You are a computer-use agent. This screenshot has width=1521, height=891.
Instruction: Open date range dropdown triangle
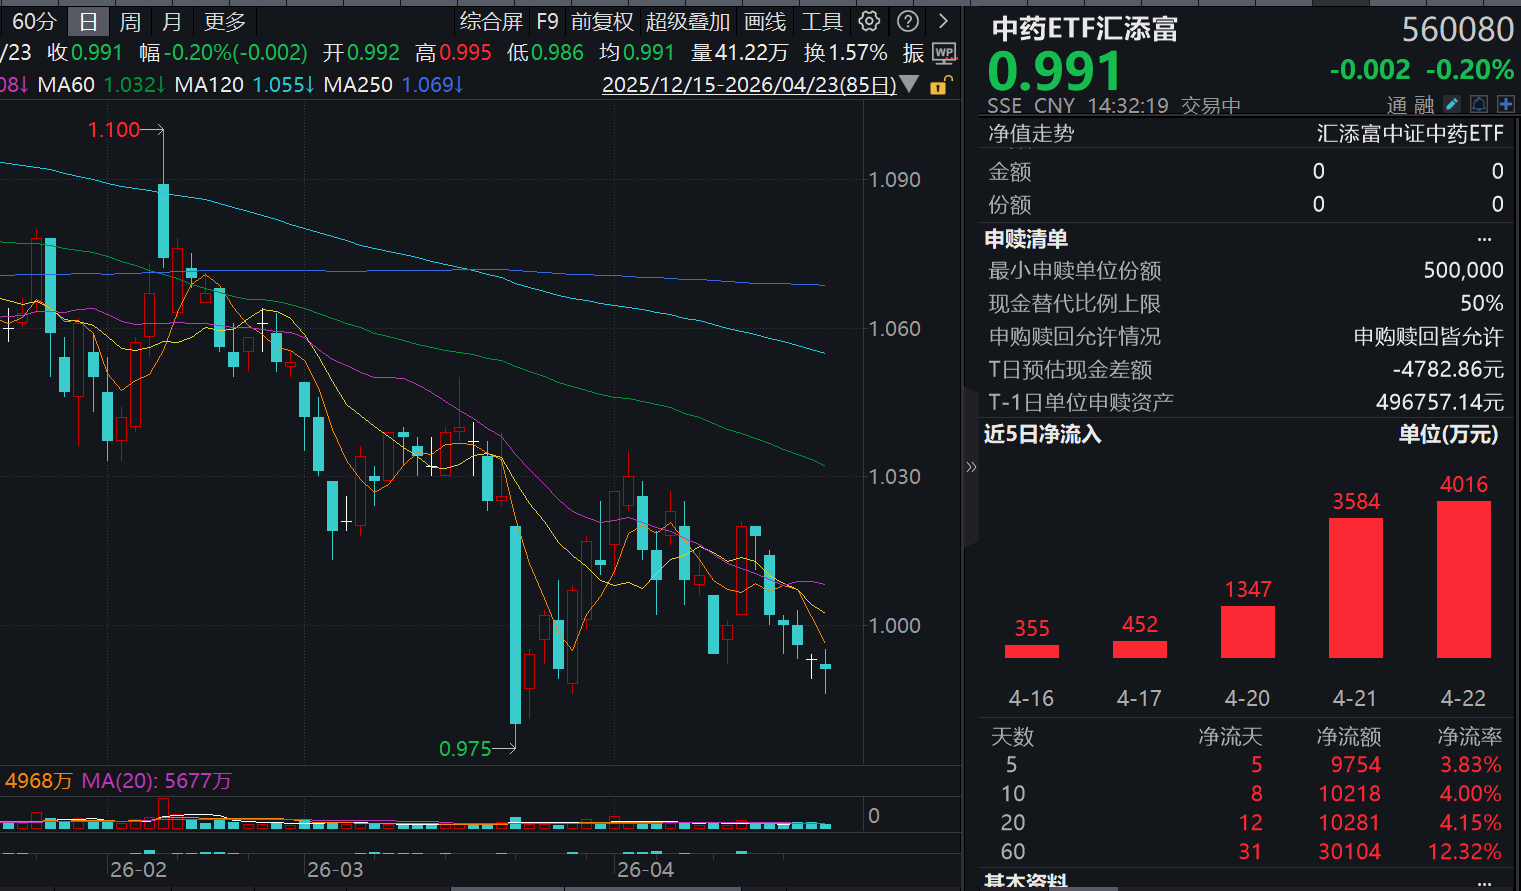tap(909, 84)
